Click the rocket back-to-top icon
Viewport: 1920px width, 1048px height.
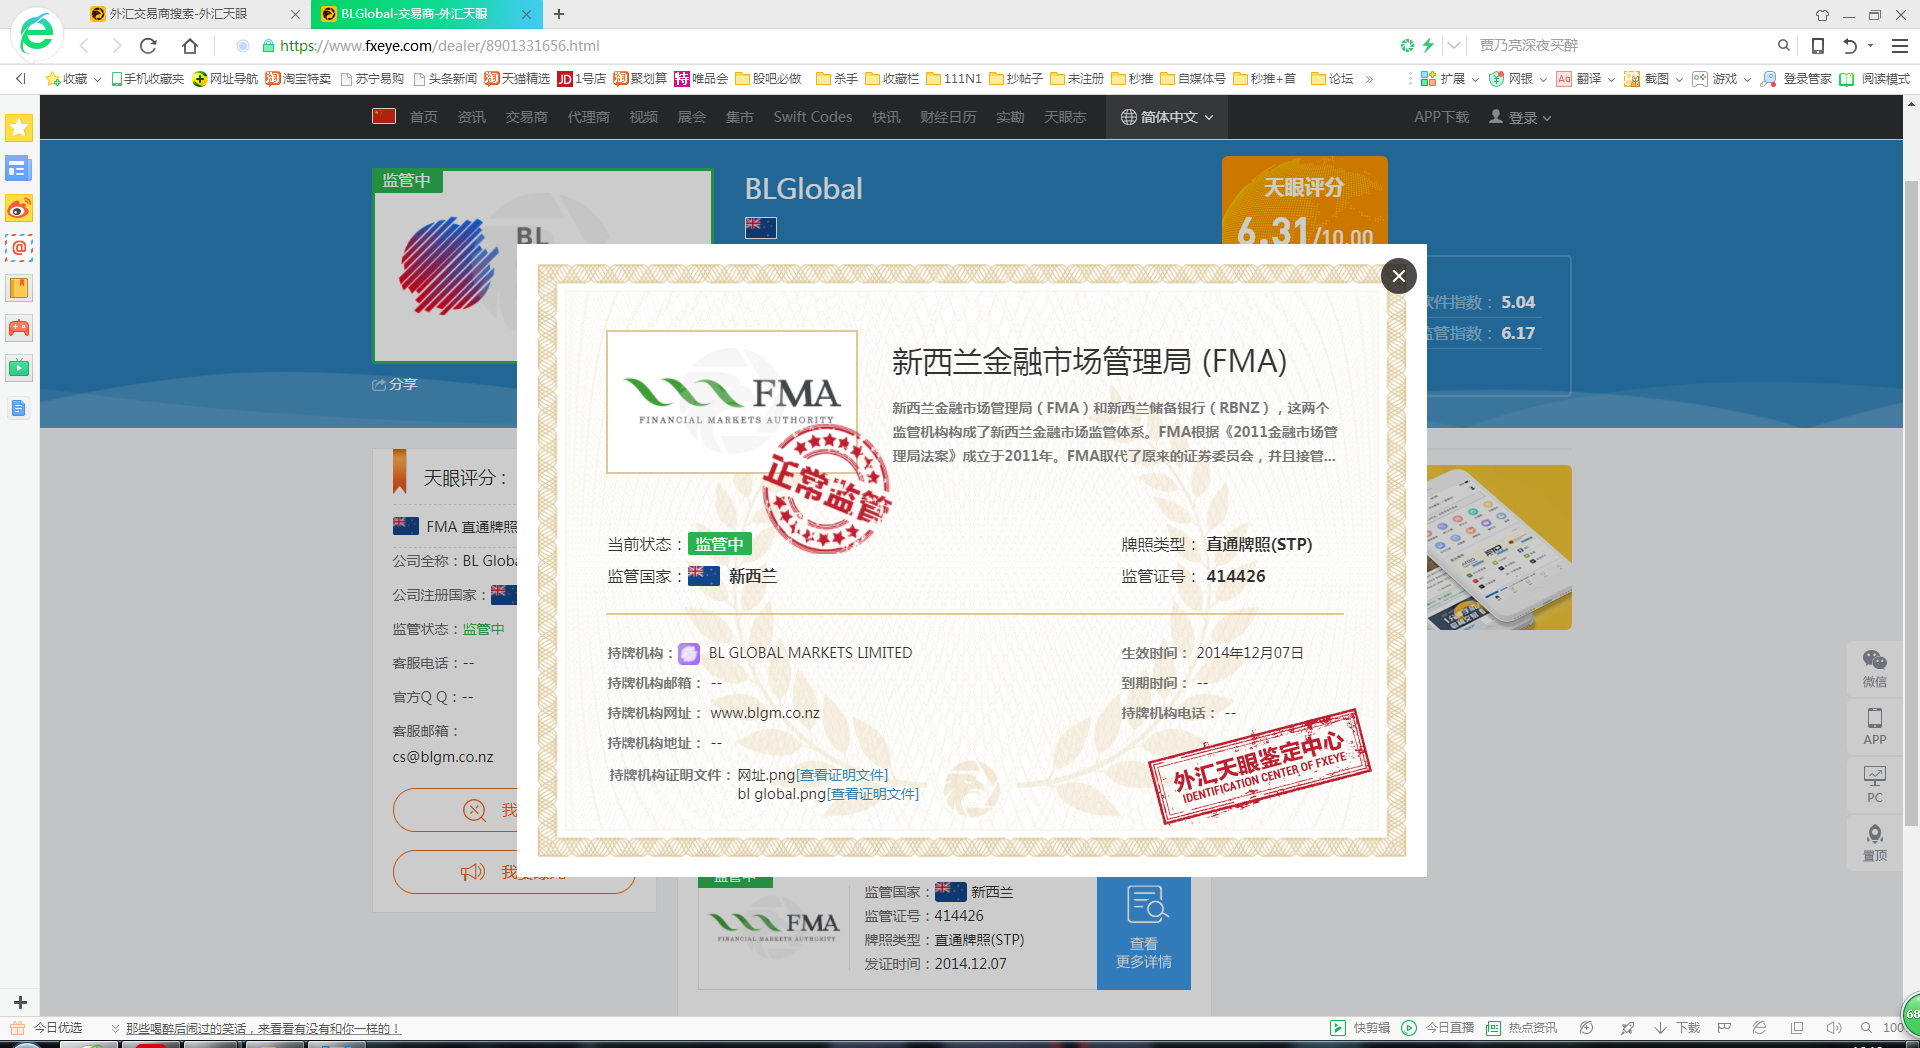click(x=1874, y=842)
